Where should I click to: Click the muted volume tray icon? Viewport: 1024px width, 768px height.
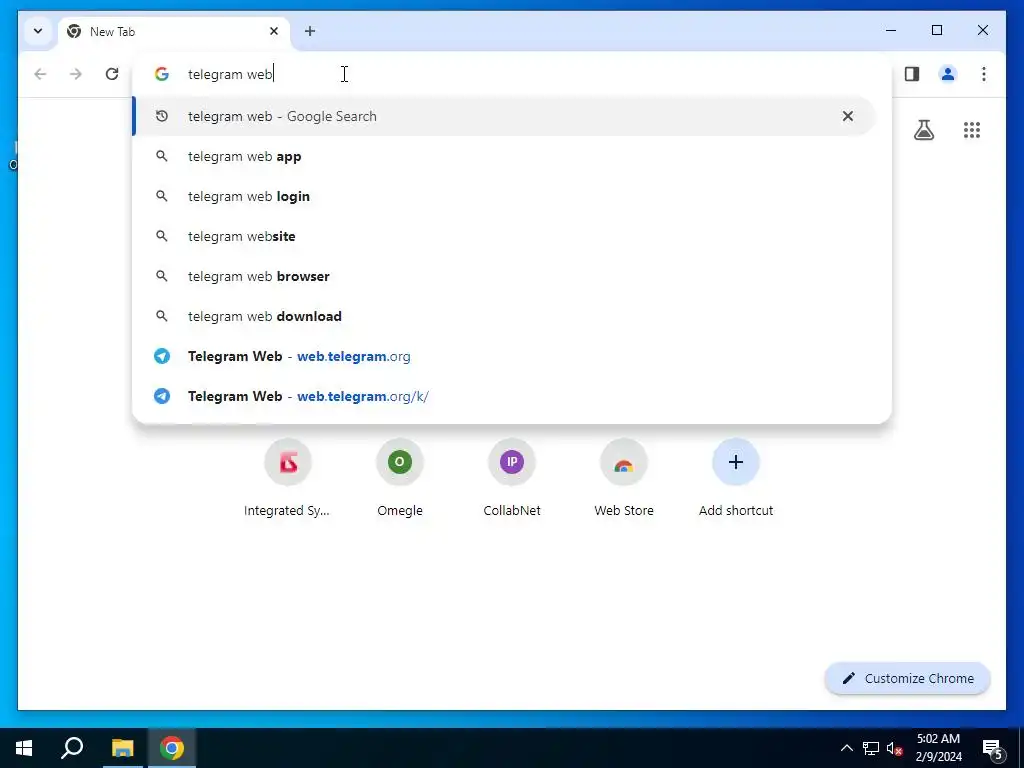pyautogui.click(x=894, y=748)
